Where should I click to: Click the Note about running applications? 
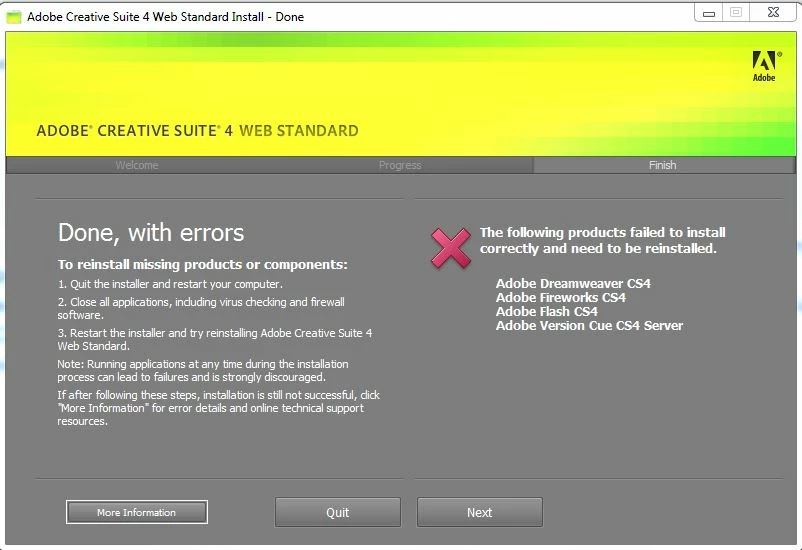click(203, 370)
